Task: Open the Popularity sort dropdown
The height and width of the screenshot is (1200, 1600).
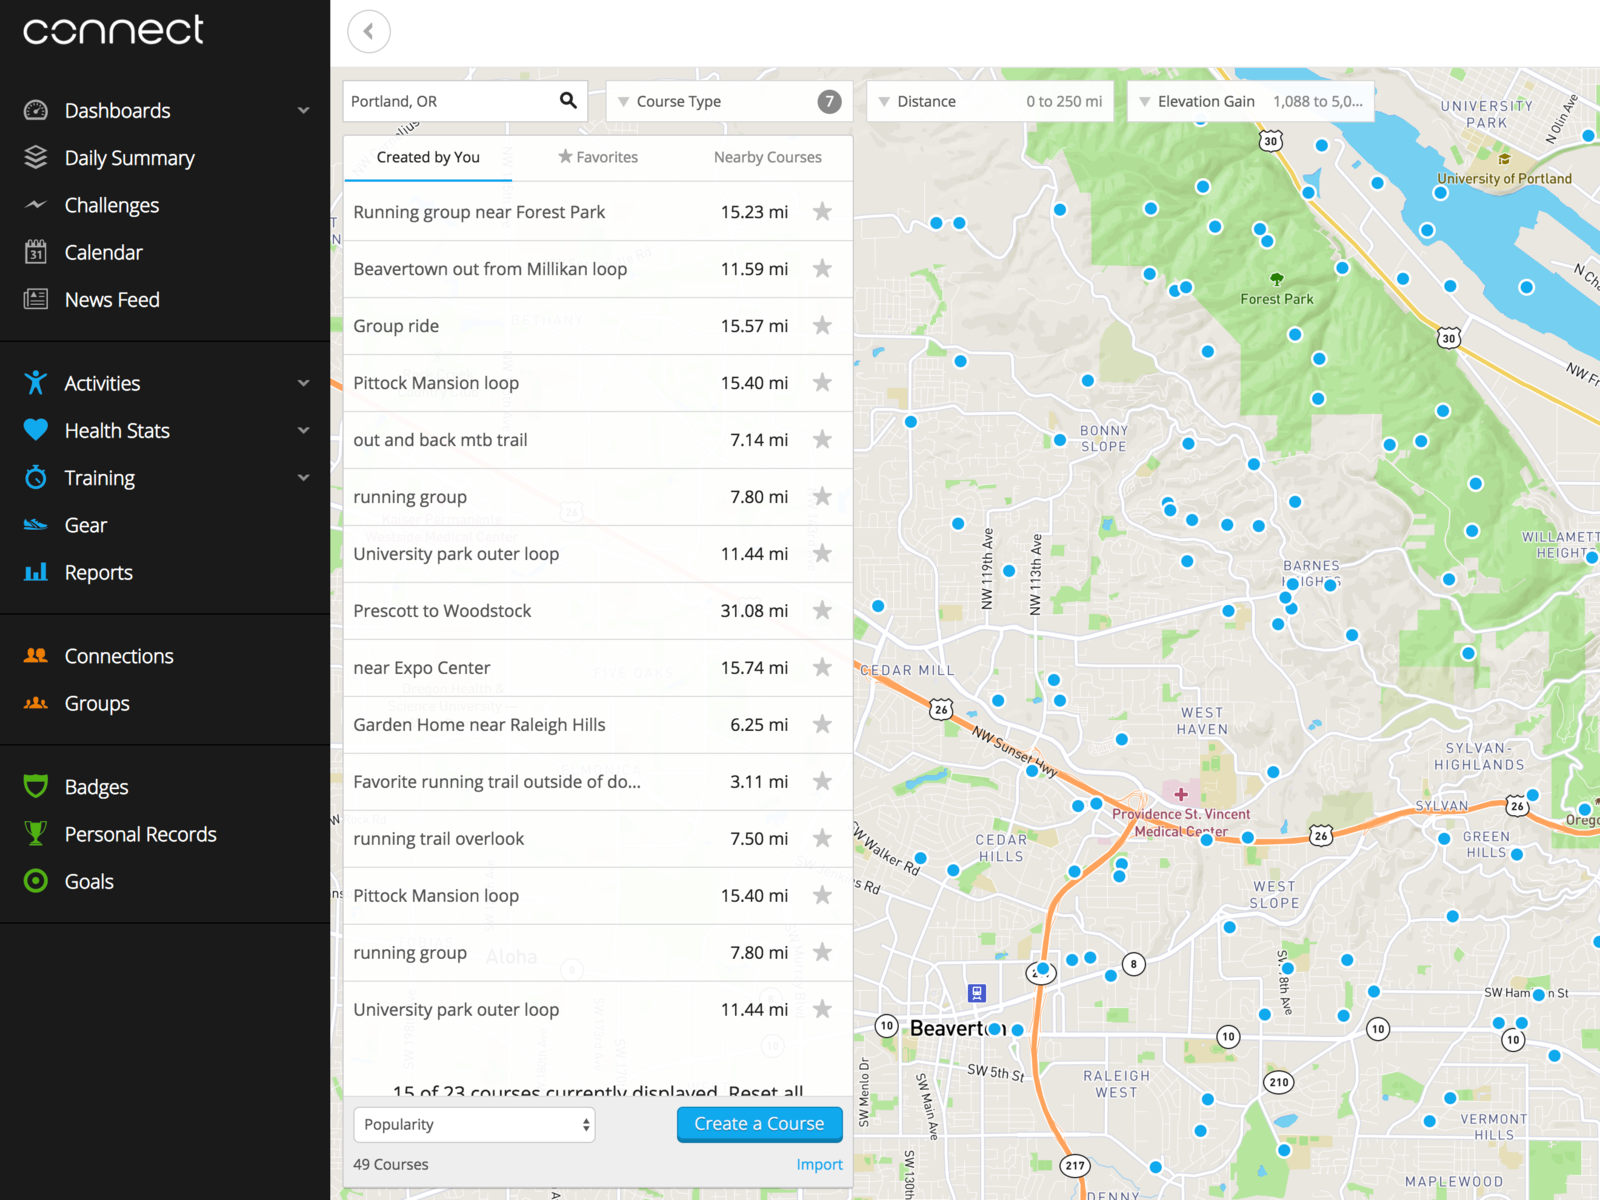Action: point(474,1124)
